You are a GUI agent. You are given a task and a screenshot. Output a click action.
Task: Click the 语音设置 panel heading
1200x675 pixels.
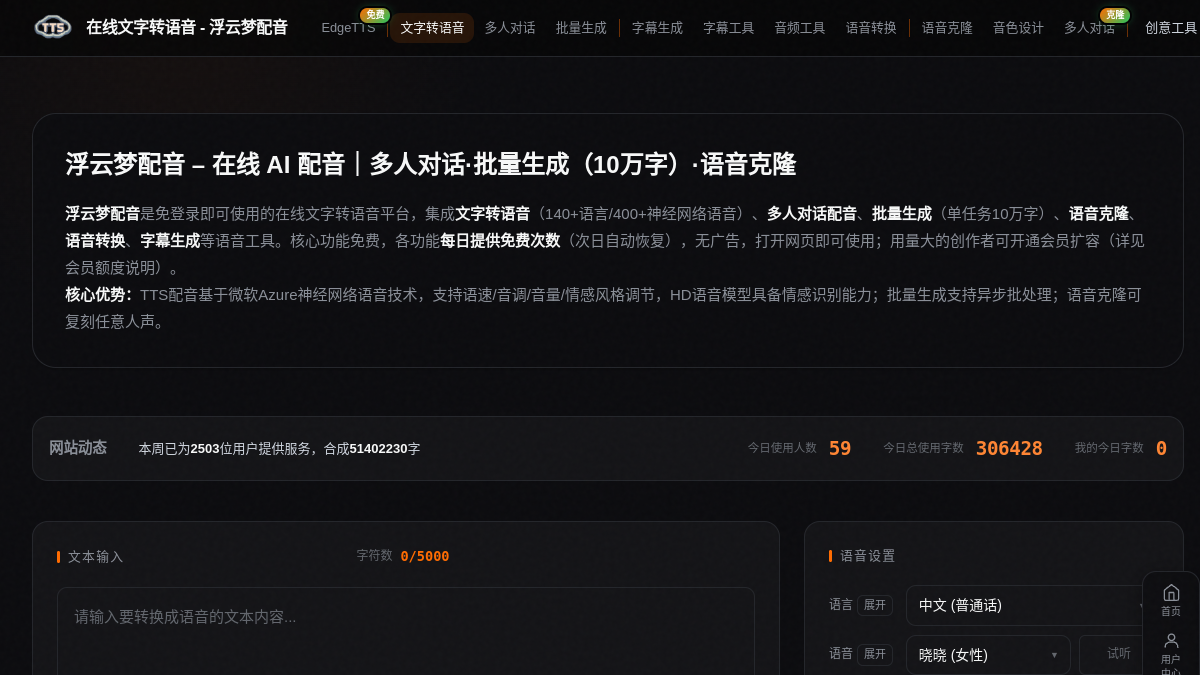(867, 556)
